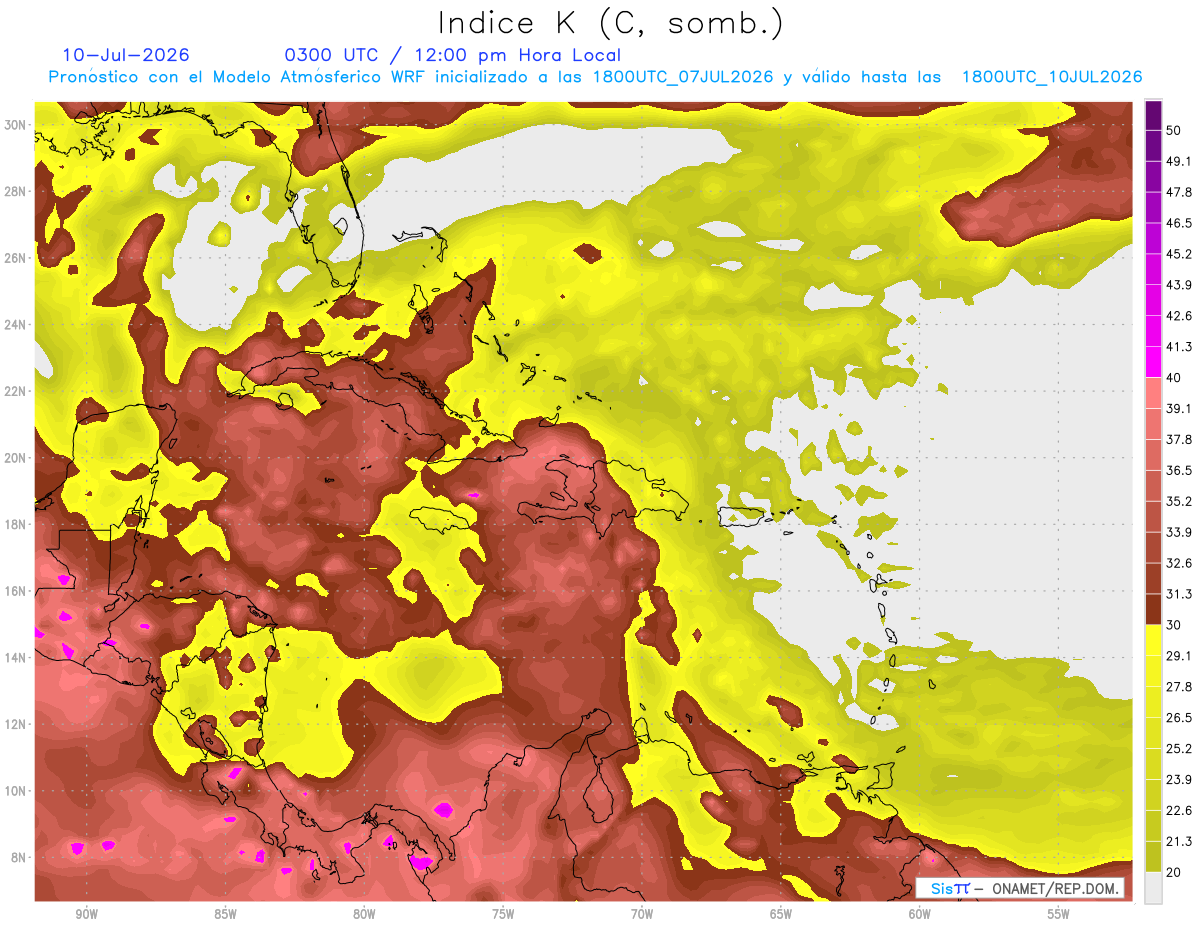Click the map title 'Indice K (C, somb.)'
Image resolution: width=1200 pixels, height=927 pixels.
point(610,23)
